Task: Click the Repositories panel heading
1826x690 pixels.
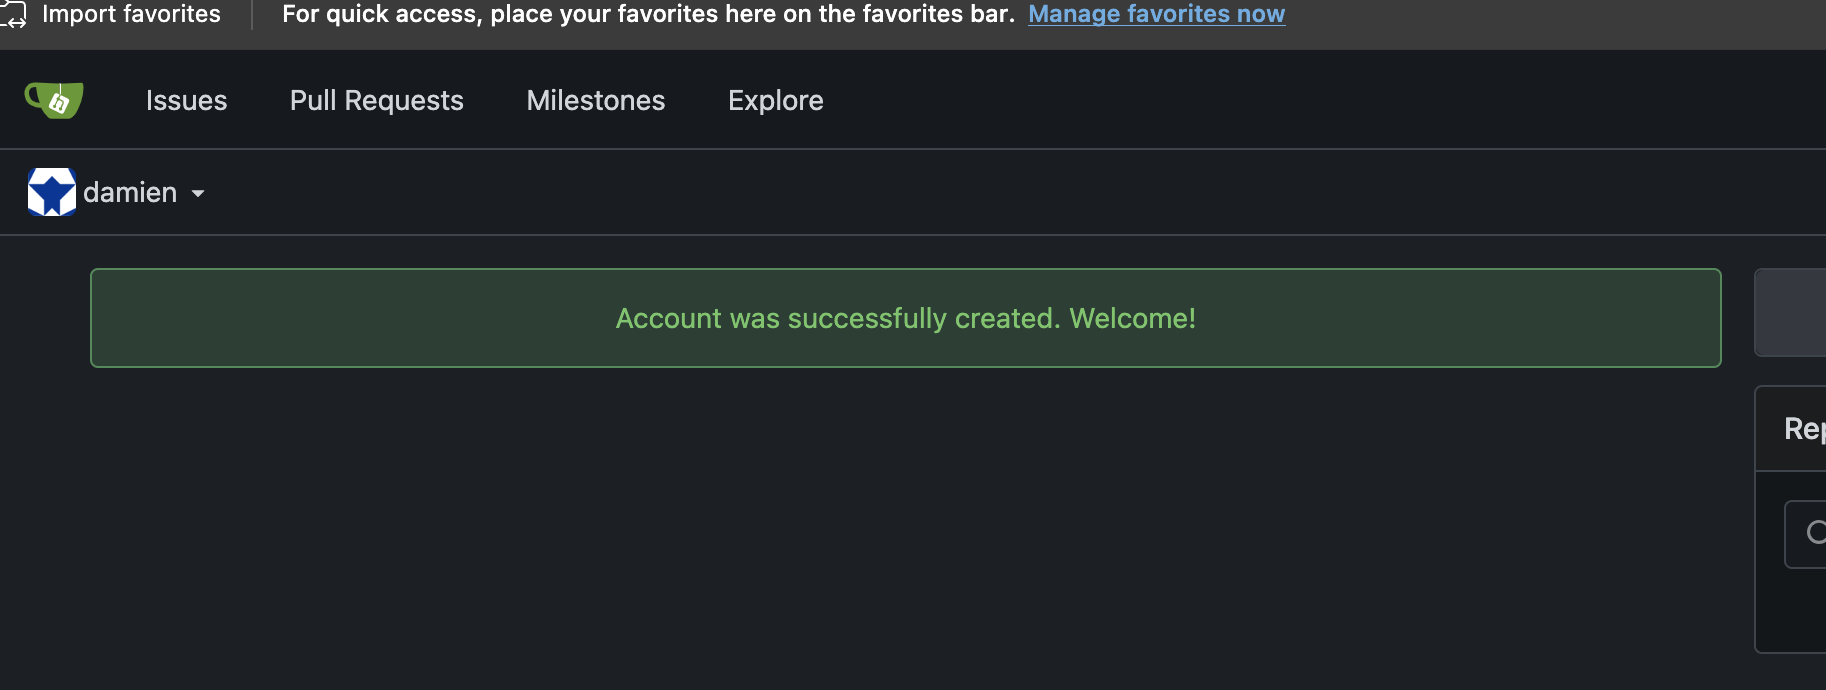Action: (1804, 429)
